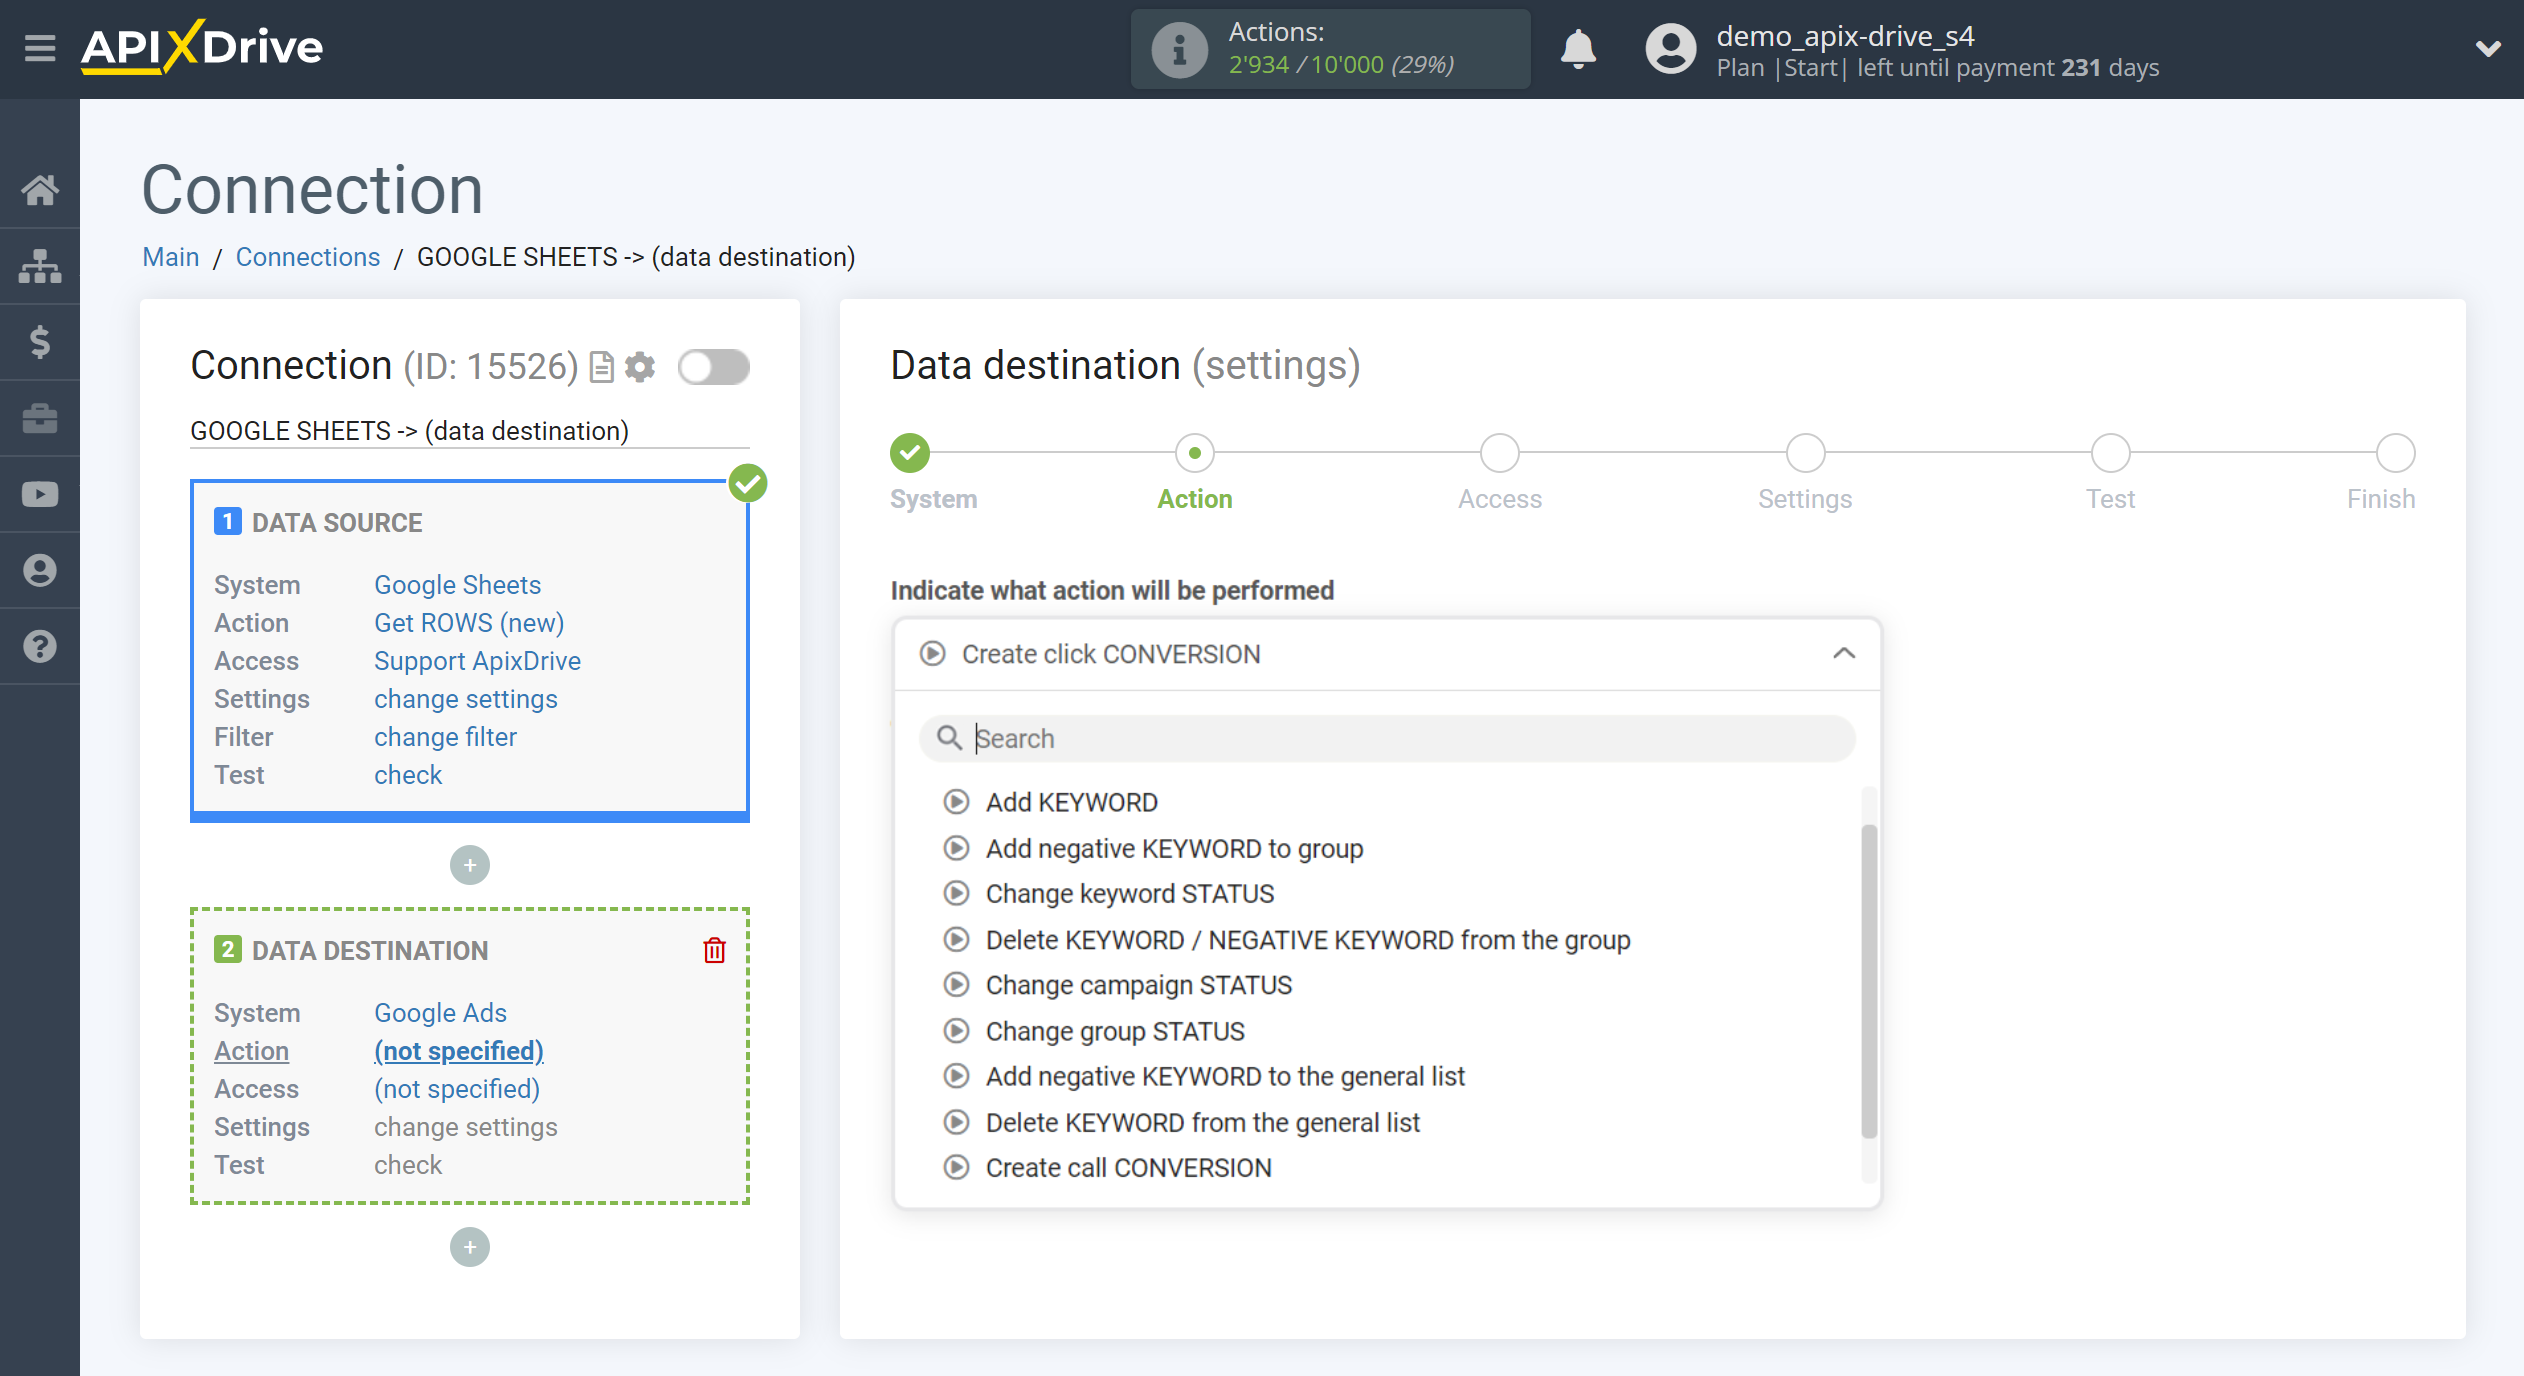This screenshot has height=1376, width=2524.
Task: Click the action Search field
Action: pos(1387,738)
